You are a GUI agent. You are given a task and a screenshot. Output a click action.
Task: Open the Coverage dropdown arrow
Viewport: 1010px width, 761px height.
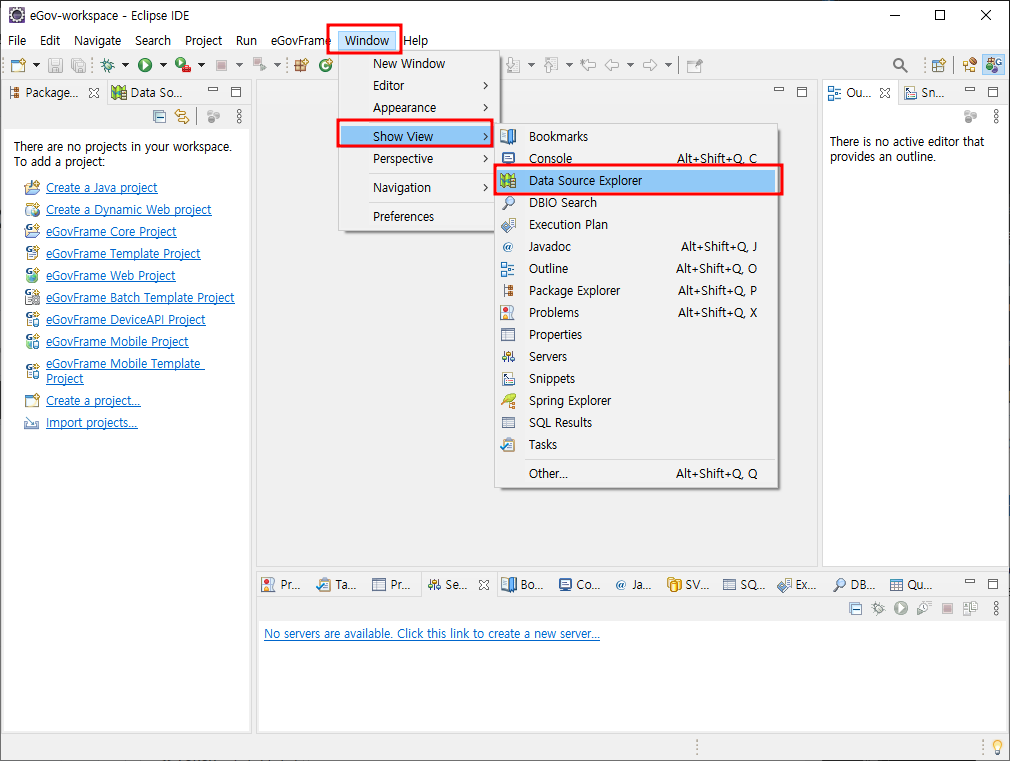[x=201, y=65]
